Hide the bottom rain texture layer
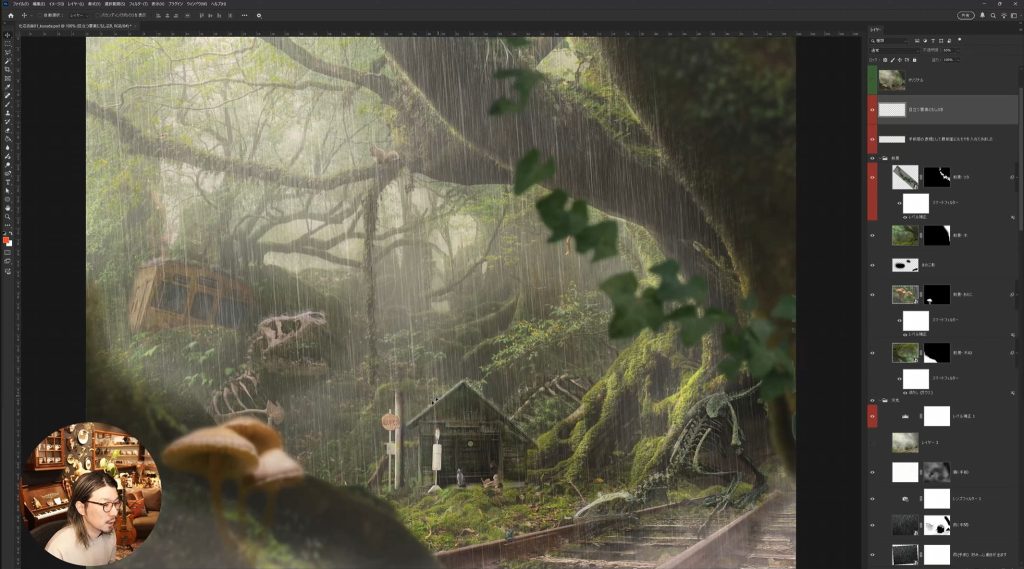 tap(872, 555)
